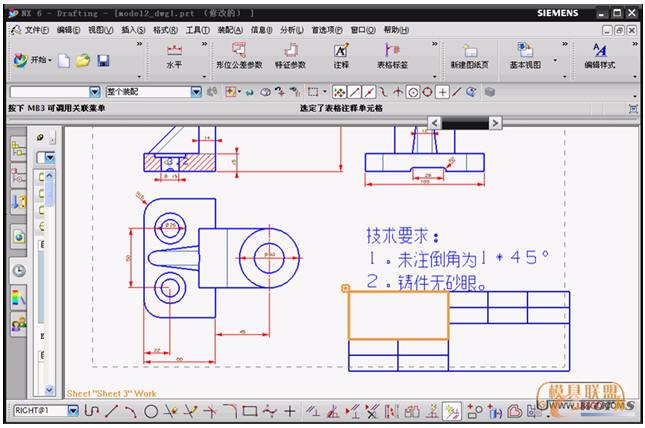The height and width of the screenshot is (428, 645).
Task: Open the 帮助(H) menu
Action: pos(396,30)
